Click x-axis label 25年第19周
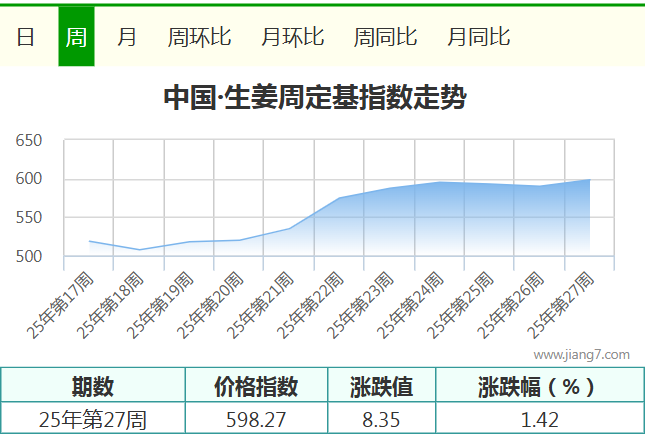The width and height of the screenshot is (645, 440). click(x=160, y=305)
